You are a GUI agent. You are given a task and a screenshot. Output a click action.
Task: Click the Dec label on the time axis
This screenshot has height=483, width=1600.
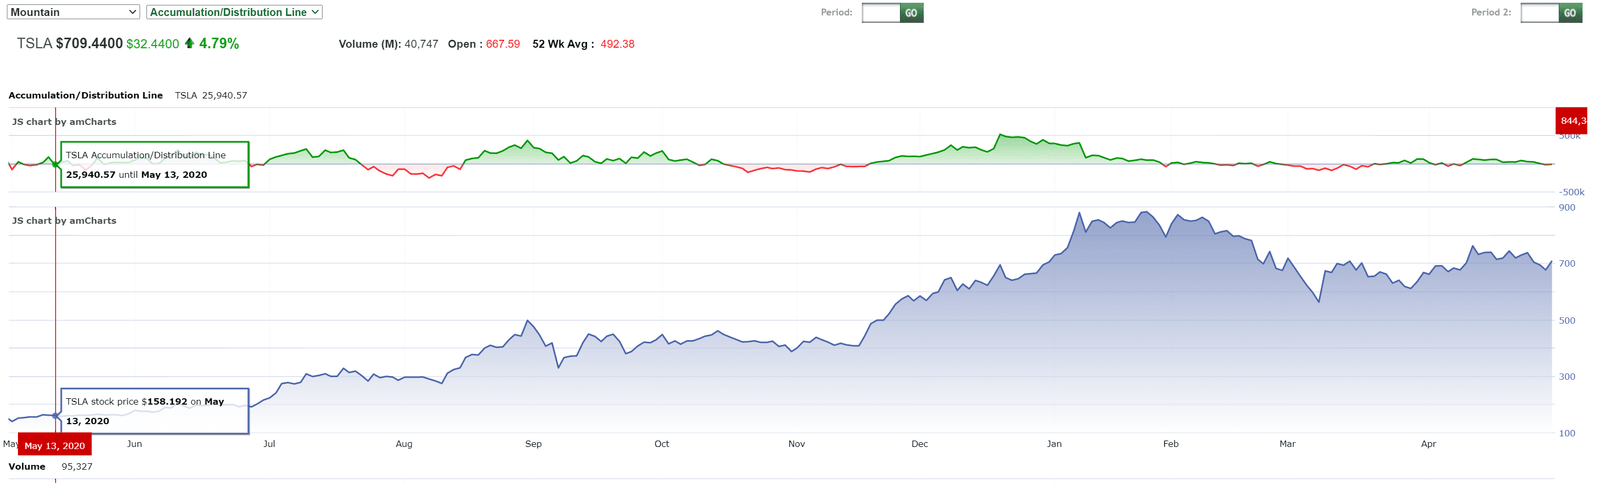pyautogui.click(x=919, y=444)
